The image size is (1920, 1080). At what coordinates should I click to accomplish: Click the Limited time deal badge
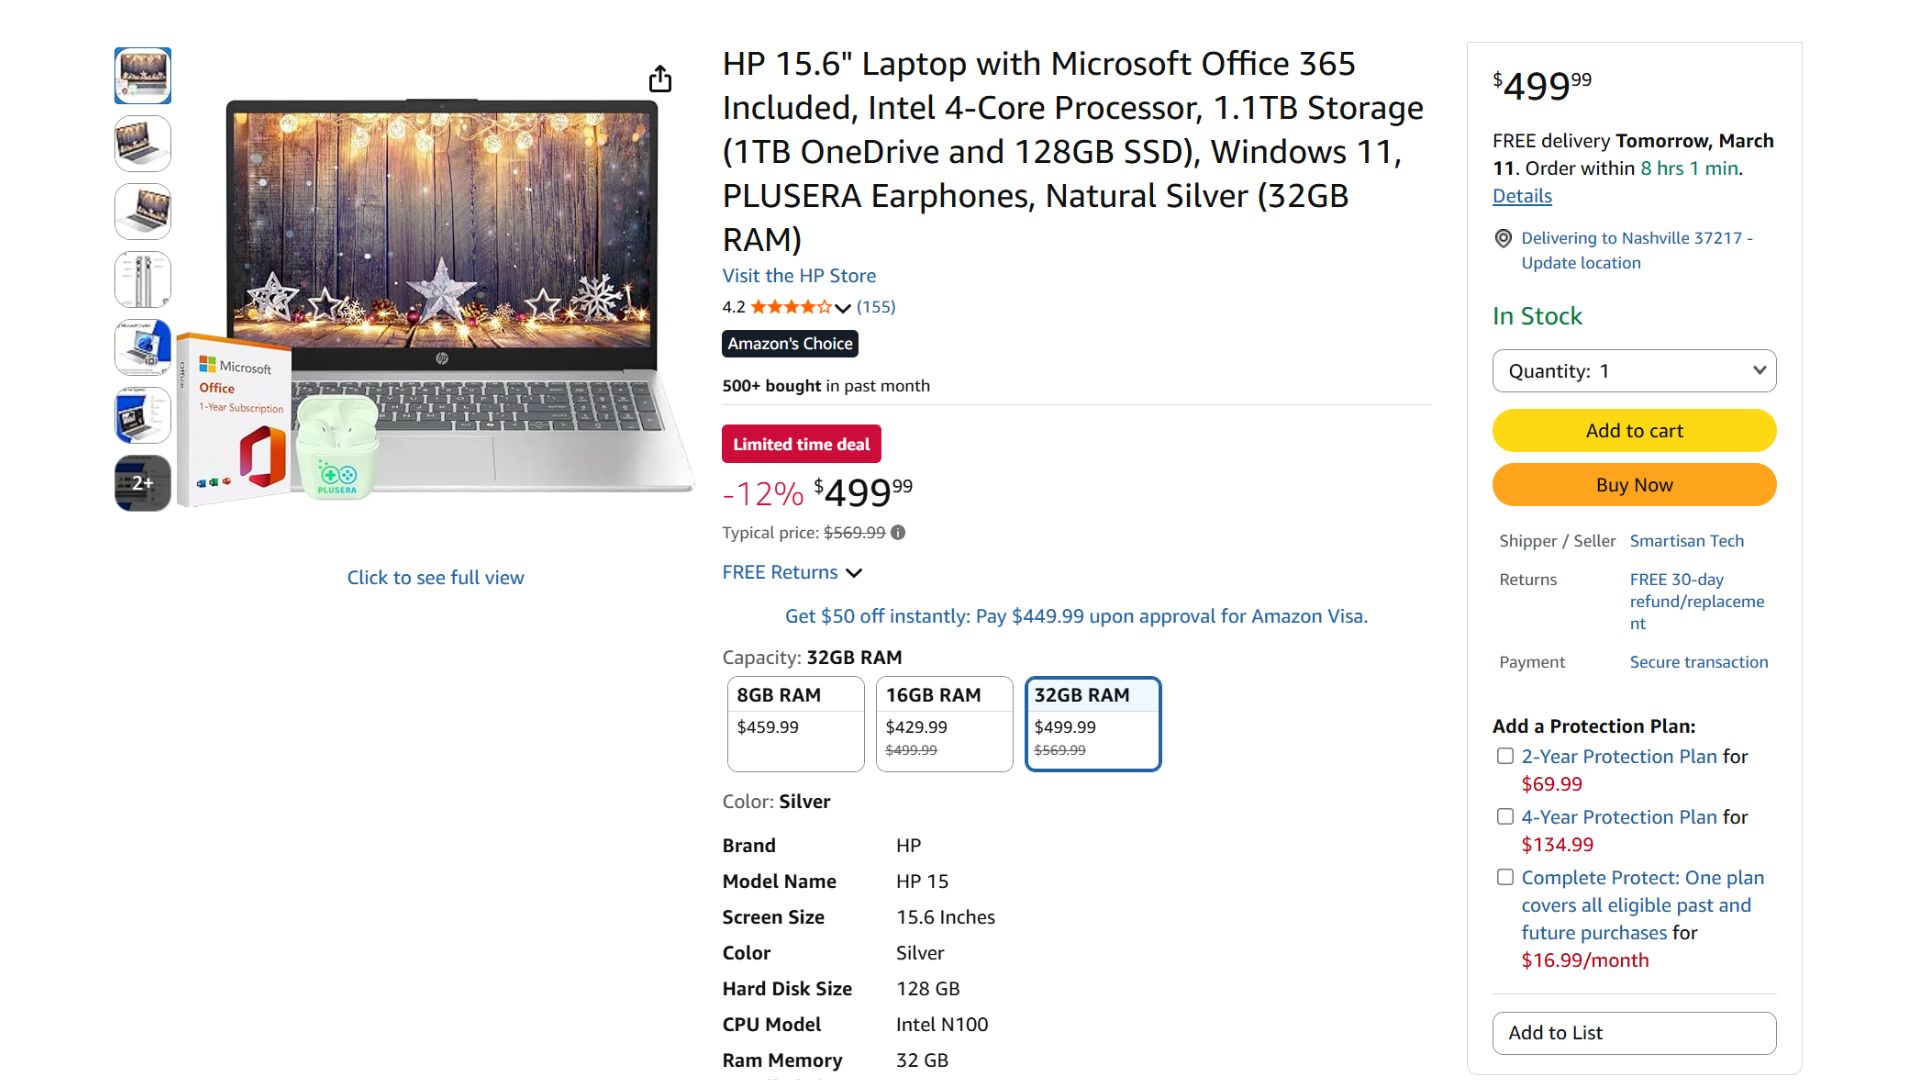click(x=800, y=443)
